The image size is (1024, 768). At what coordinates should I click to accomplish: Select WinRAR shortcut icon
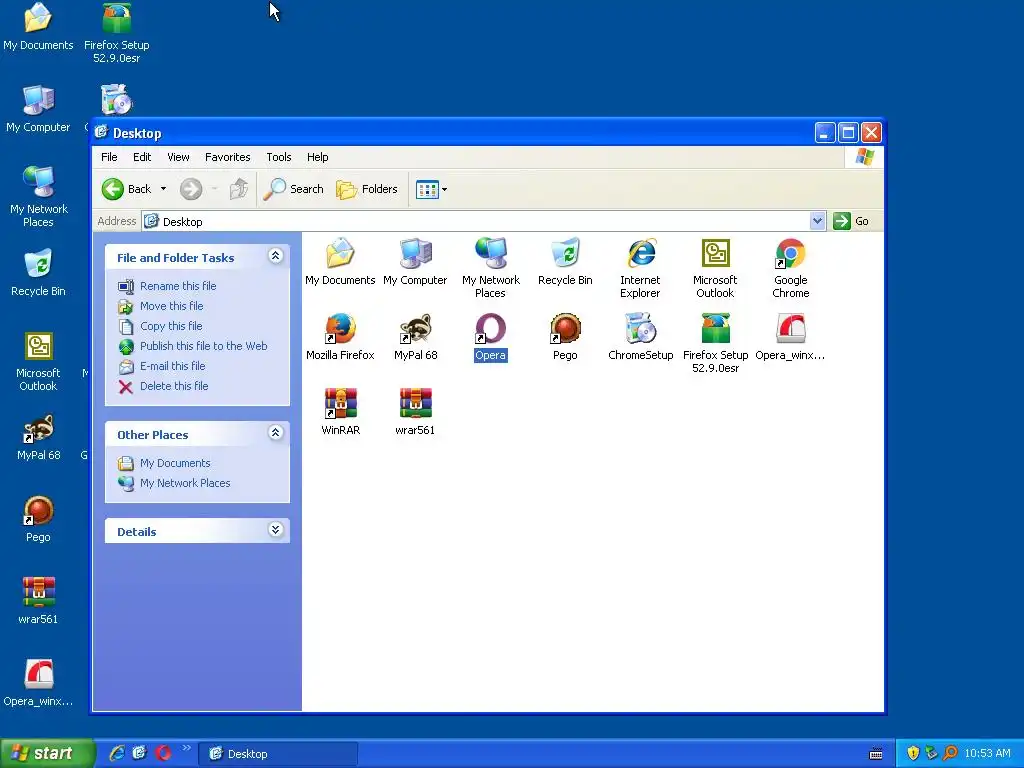340,412
